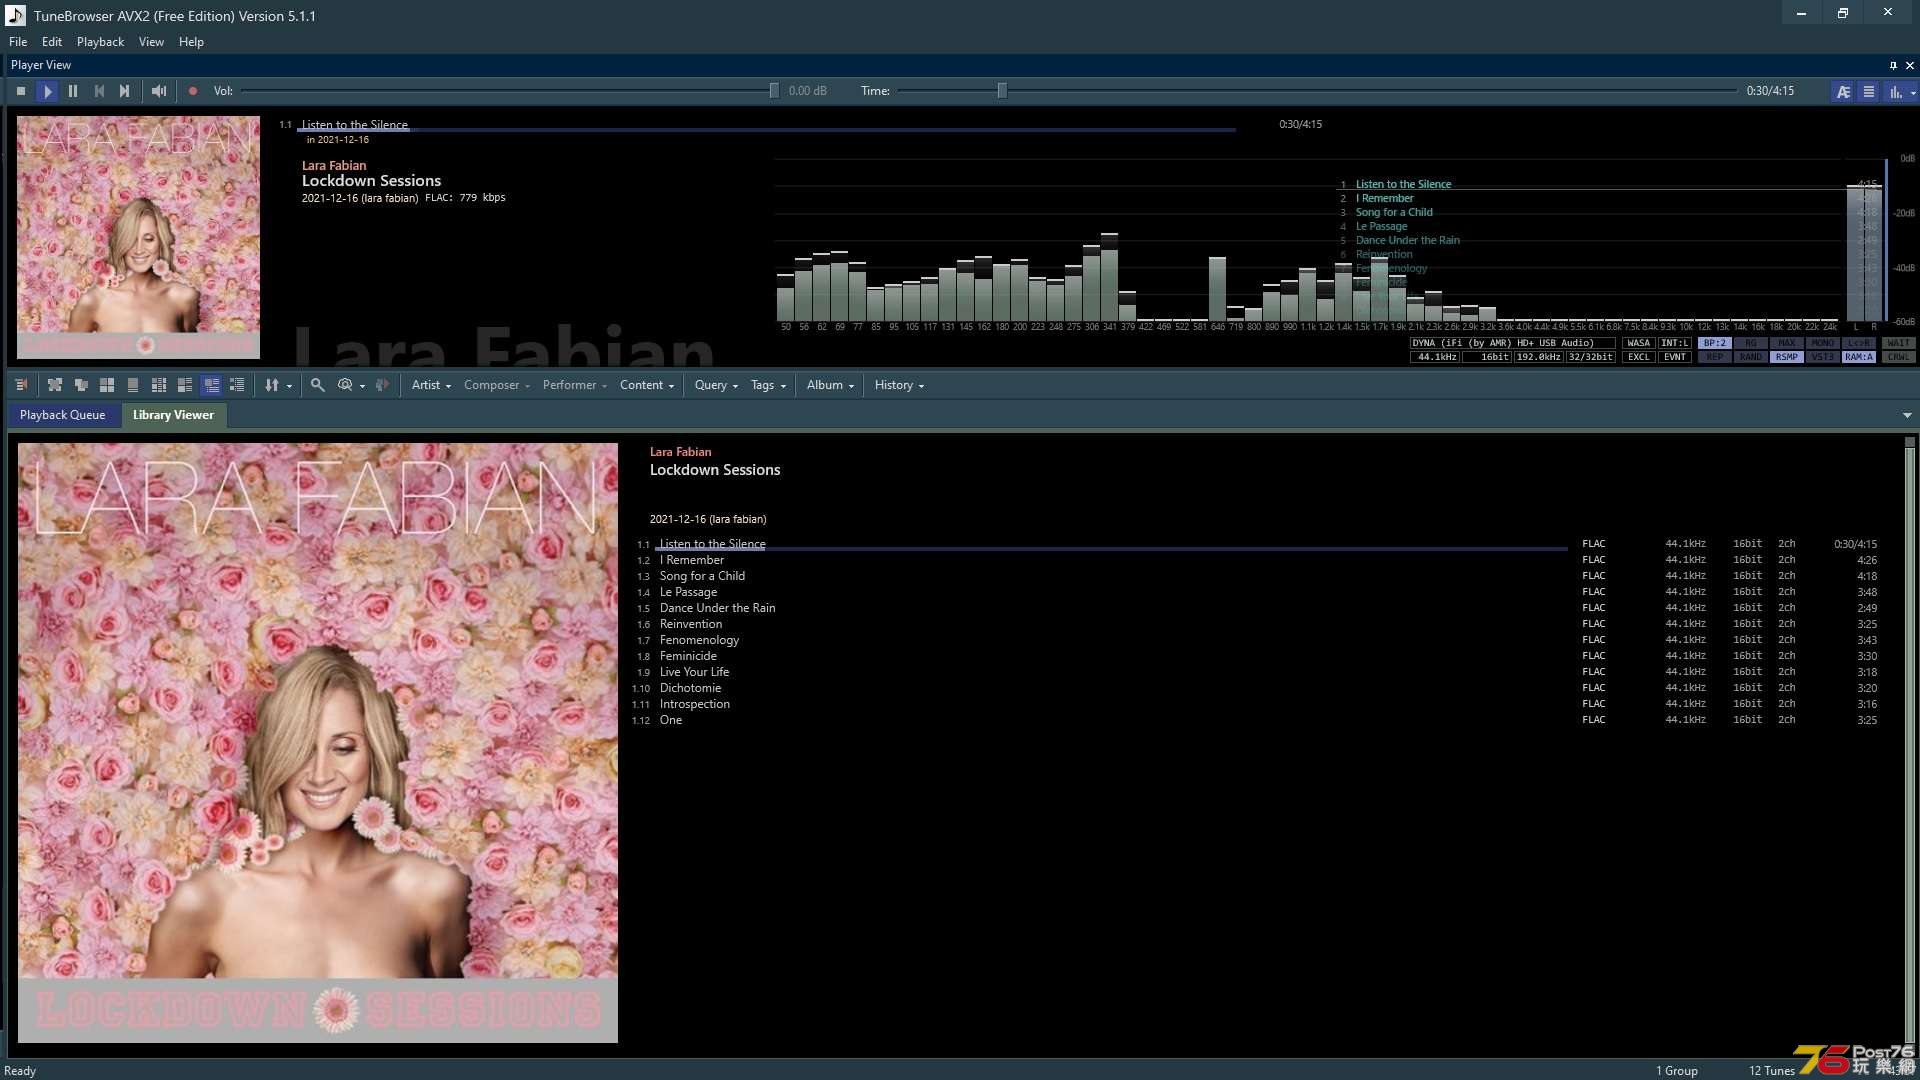Screen dimensions: 1920x1080
Task: Select the single-column list view icon
Action: [x=133, y=385]
